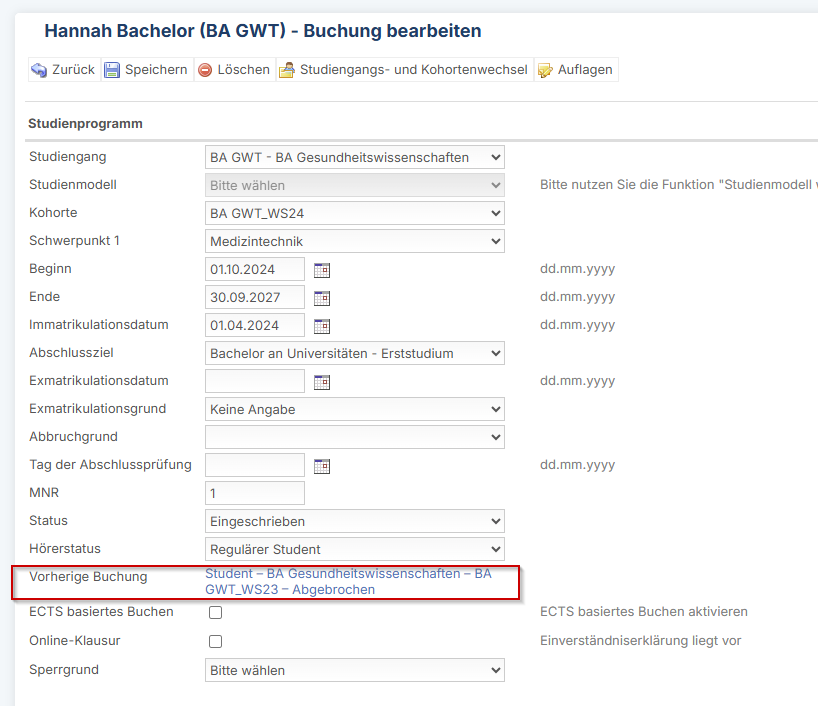Click inside the MNR input field
The image size is (818, 706).
point(254,492)
